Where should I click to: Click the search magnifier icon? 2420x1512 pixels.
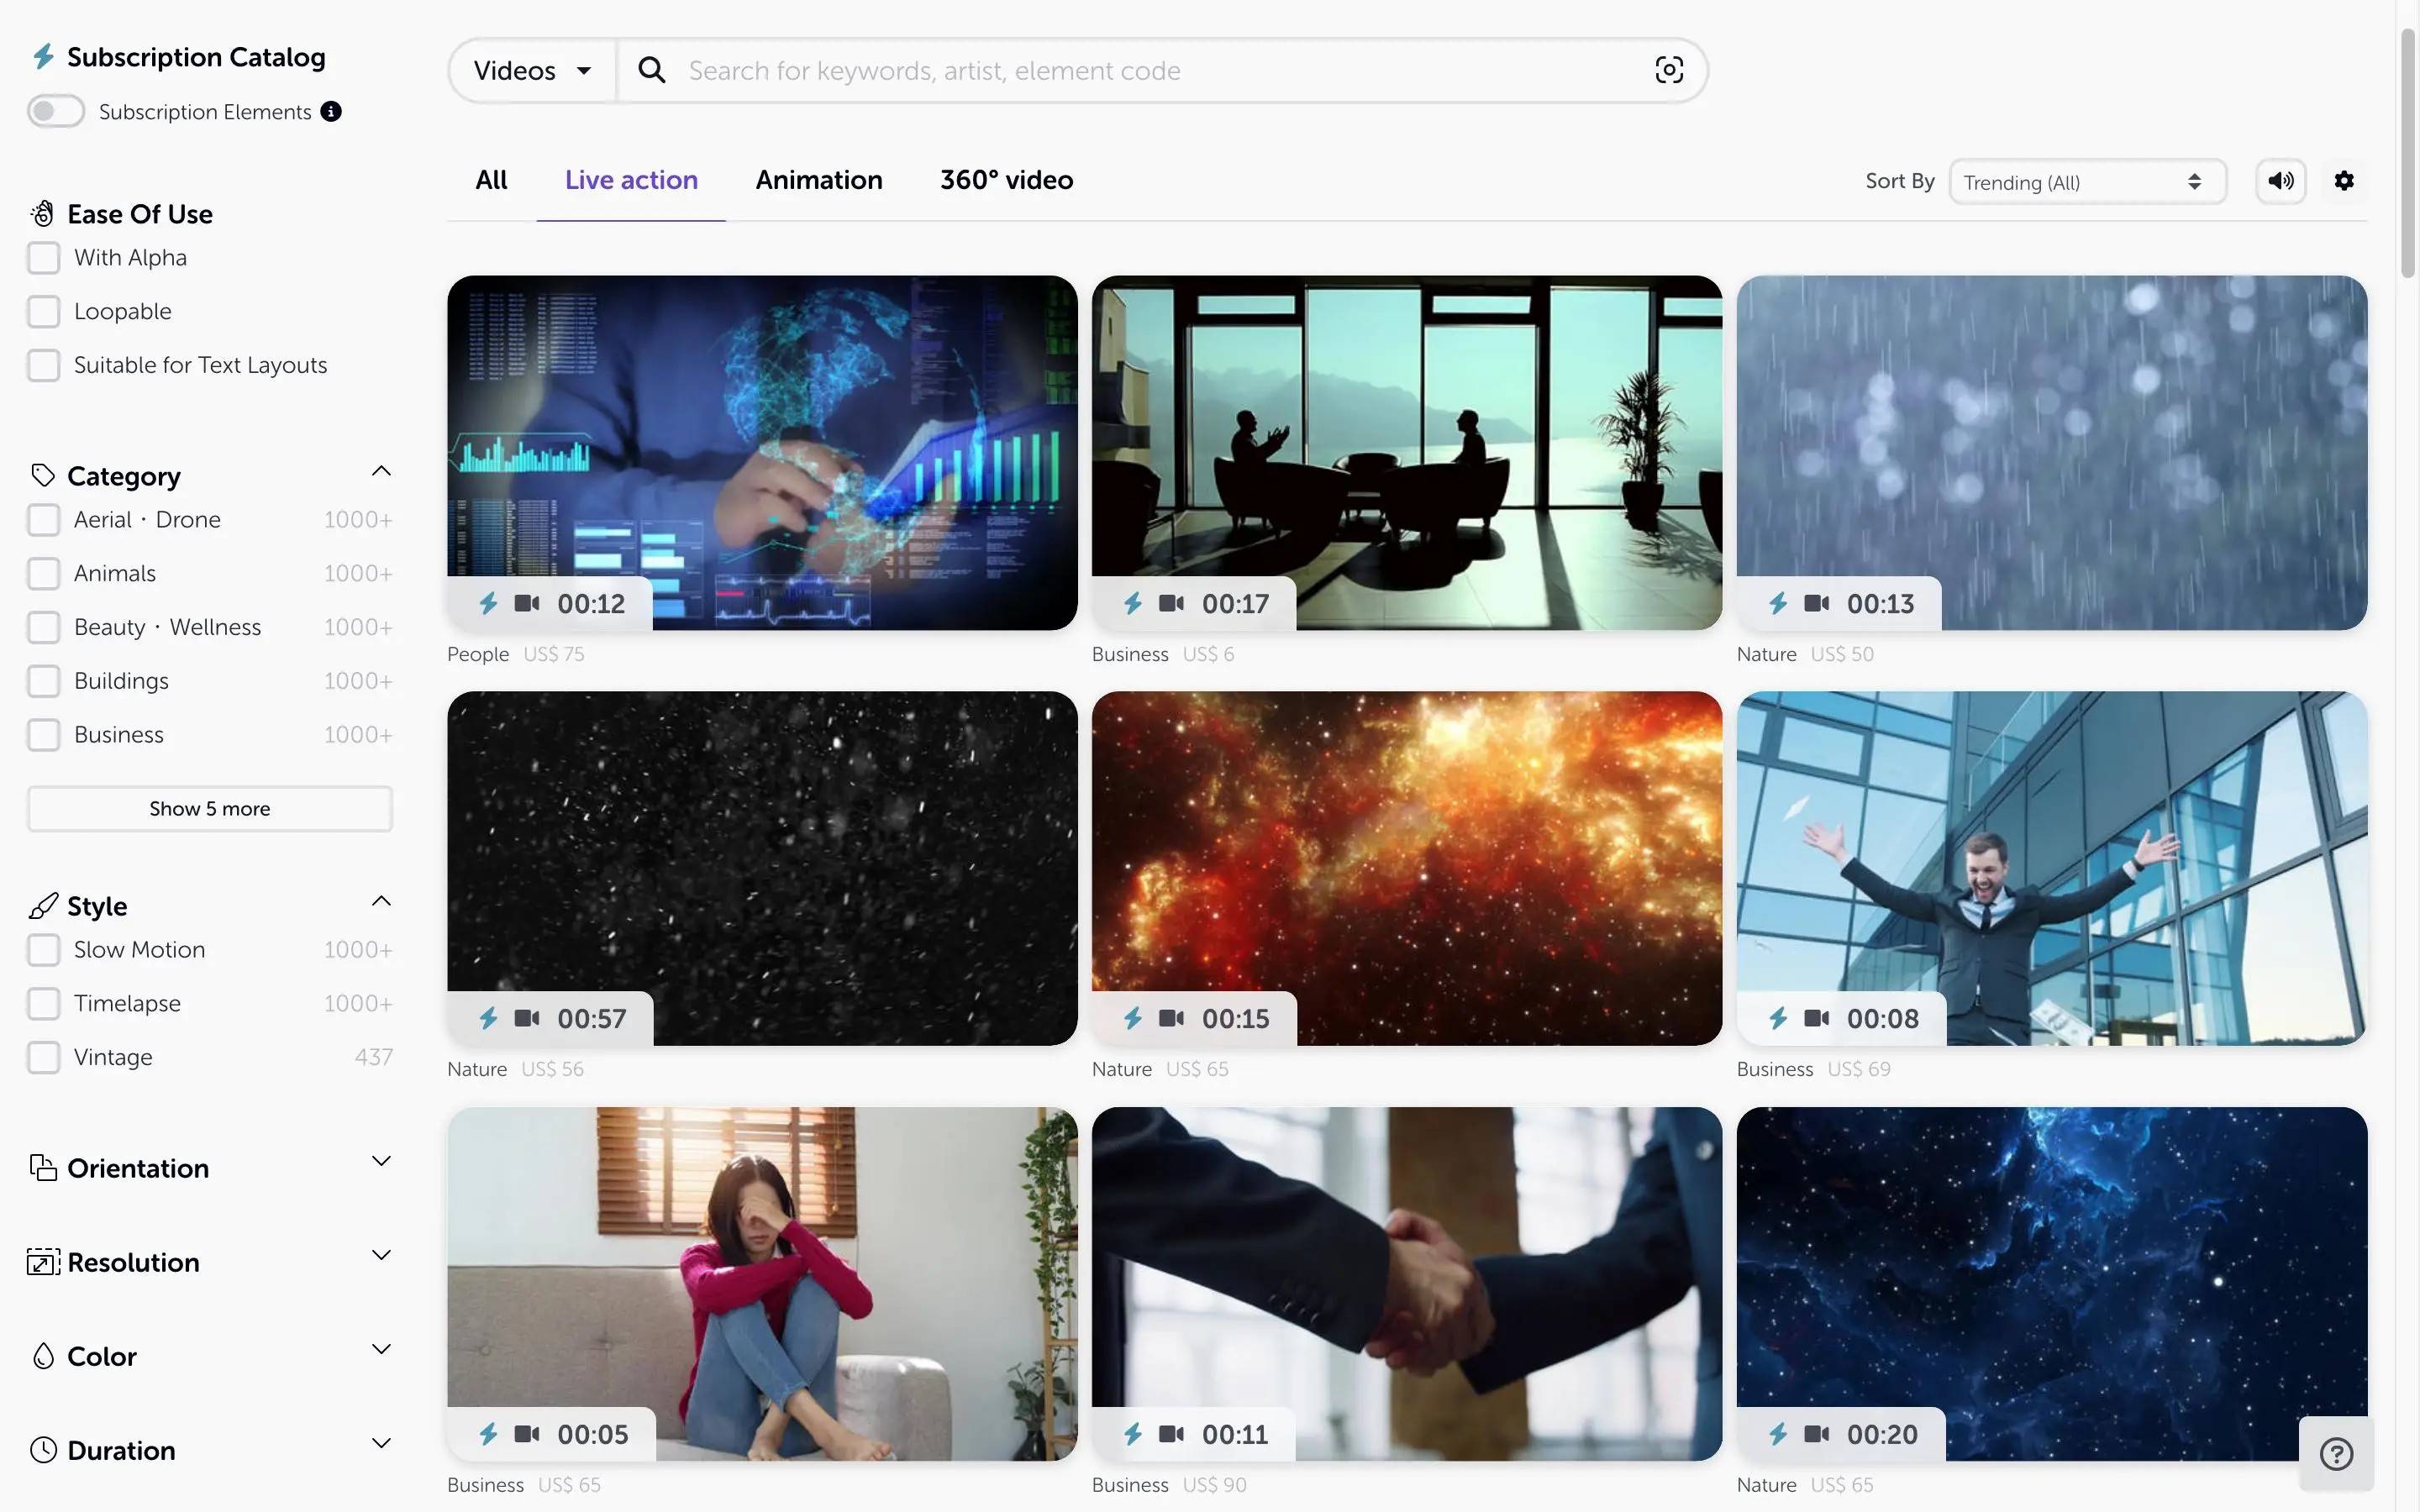click(x=651, y=70)
